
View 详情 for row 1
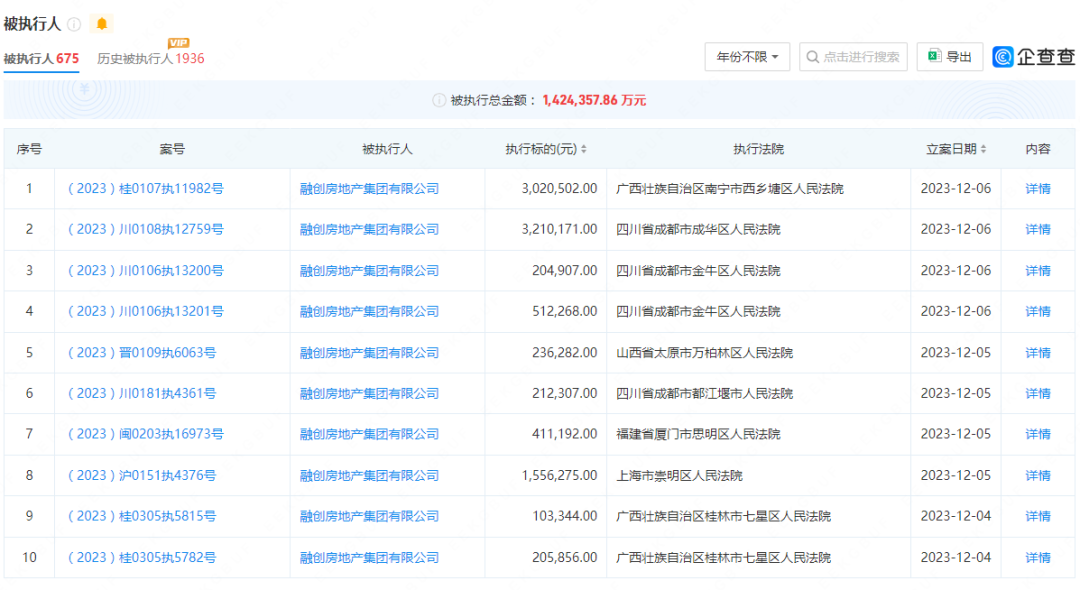coord(1038,189)
